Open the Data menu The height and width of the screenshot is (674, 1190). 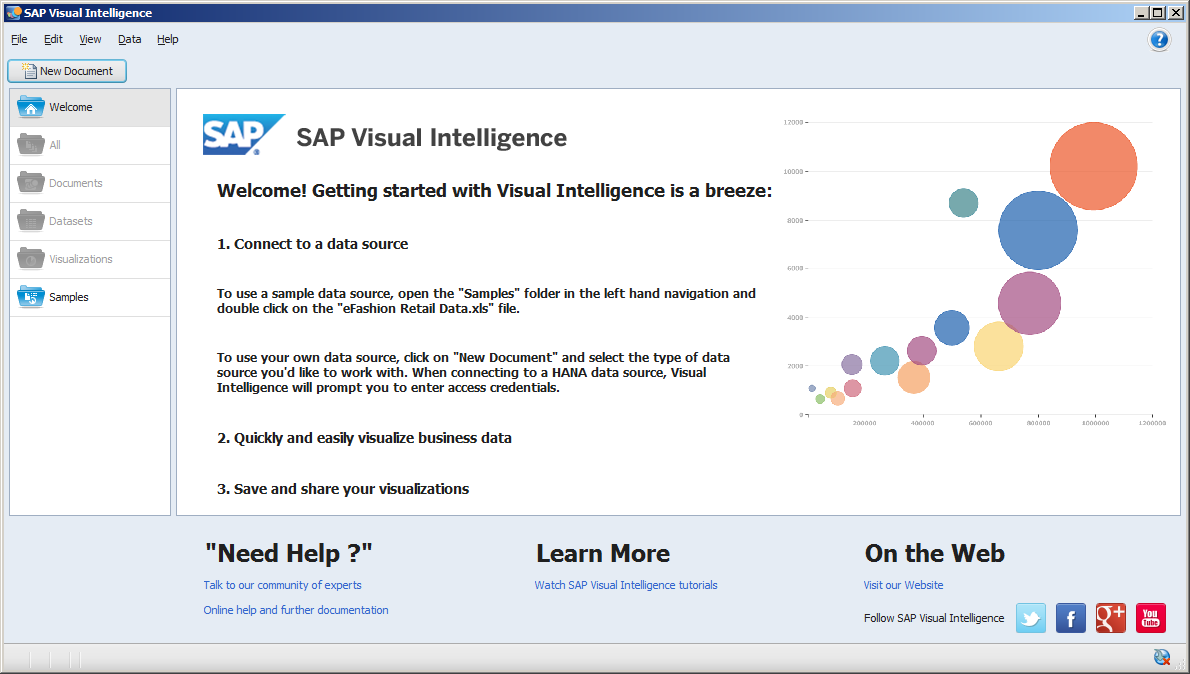(129, 39)
